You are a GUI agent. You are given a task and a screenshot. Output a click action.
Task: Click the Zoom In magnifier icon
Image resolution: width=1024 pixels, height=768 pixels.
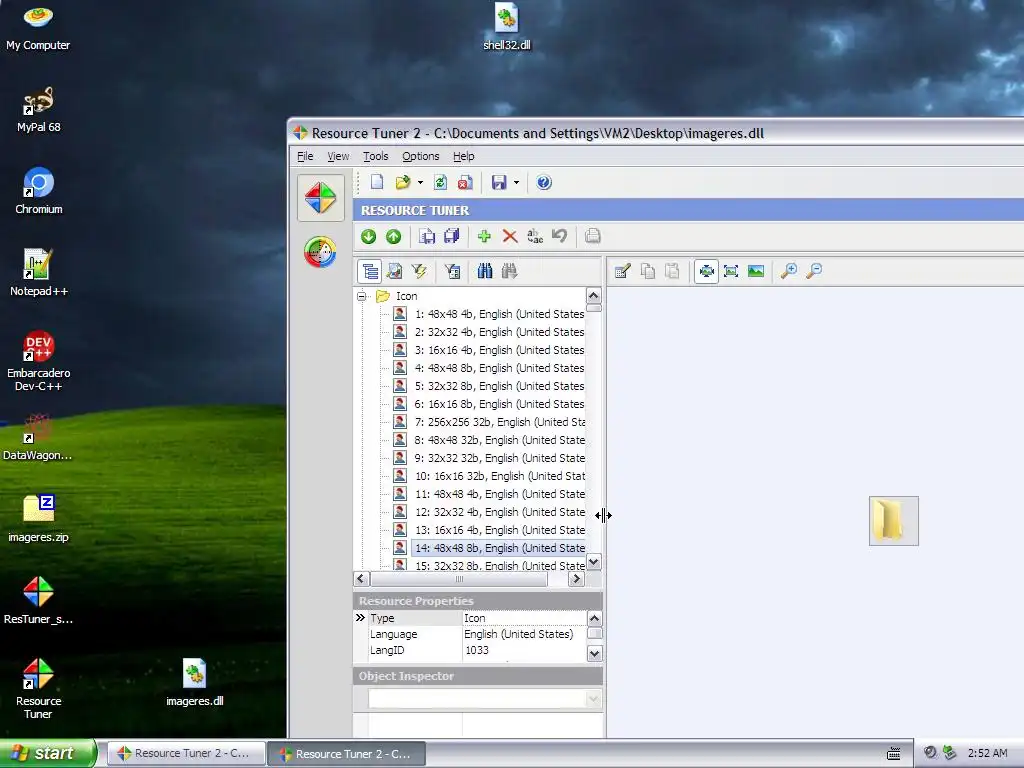pos(789,271)
